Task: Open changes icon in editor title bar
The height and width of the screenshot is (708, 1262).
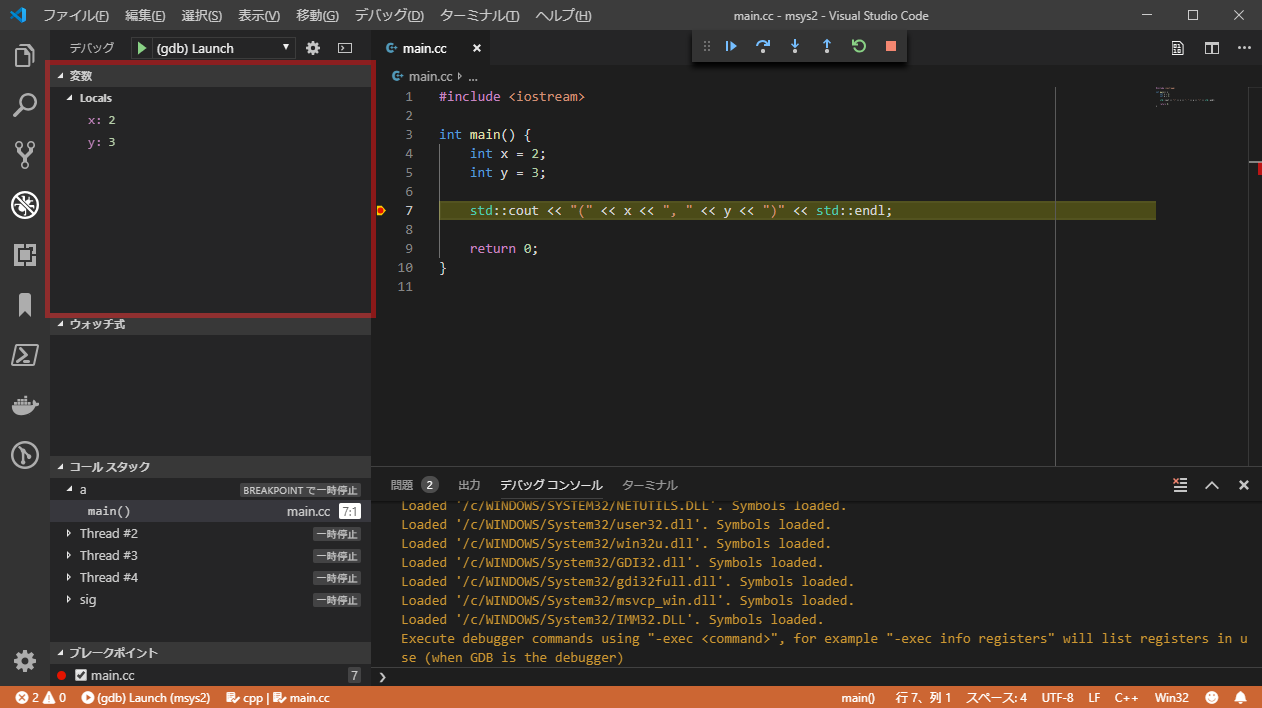Action: click(x=1179, y=48)
